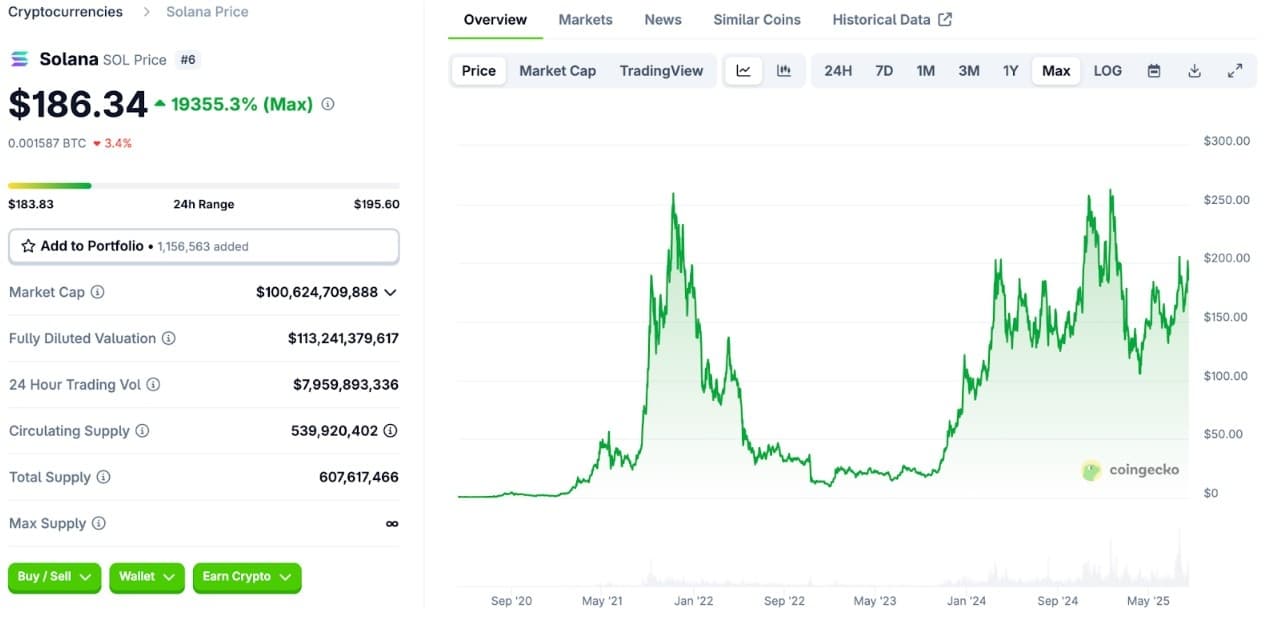Go to Cryptocurrencies breadcrumb link
1273x617 pixels.
[x=65, y=12]
